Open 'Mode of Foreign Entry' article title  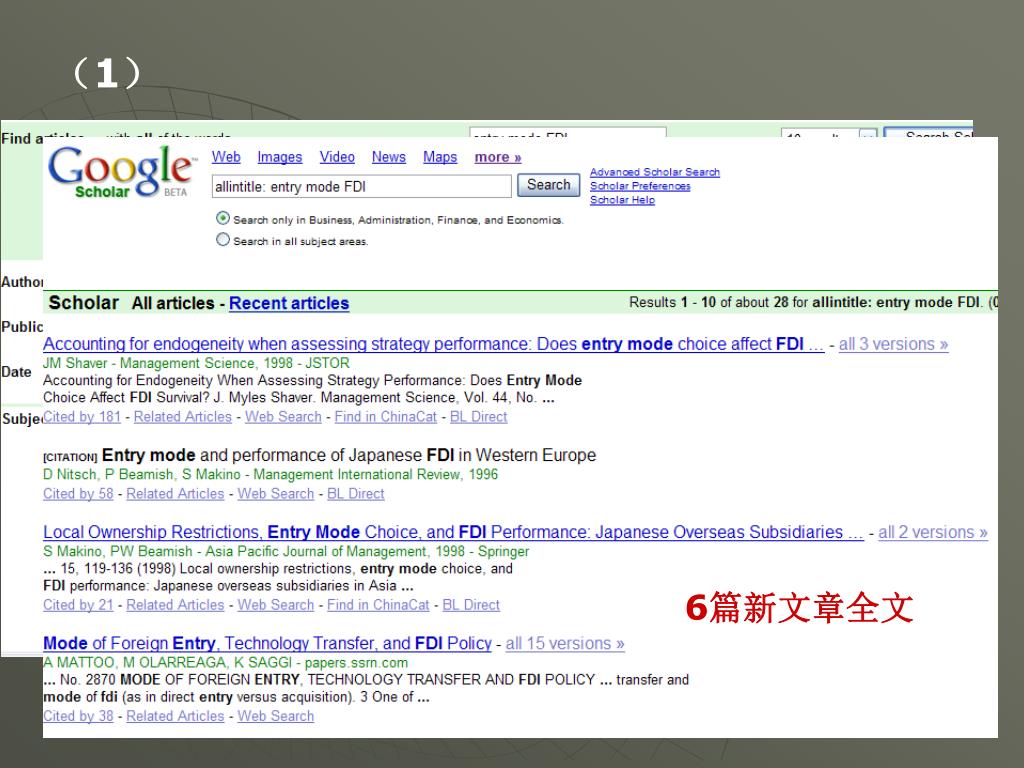coord(267,643)
